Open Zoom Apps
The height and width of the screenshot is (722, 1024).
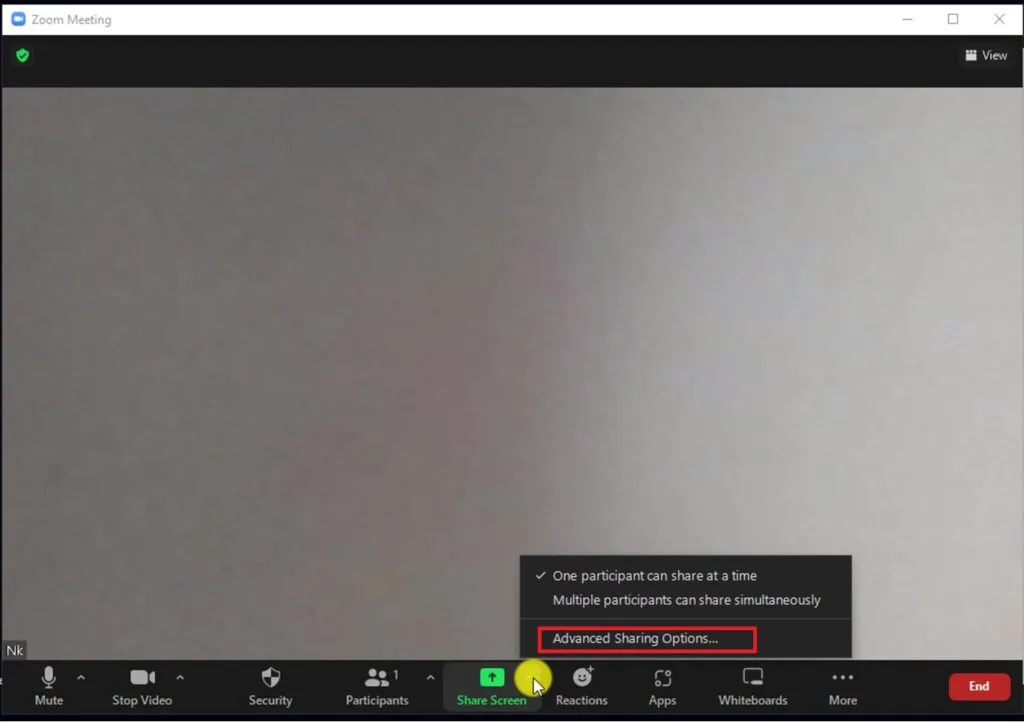[x=662, y=686]
